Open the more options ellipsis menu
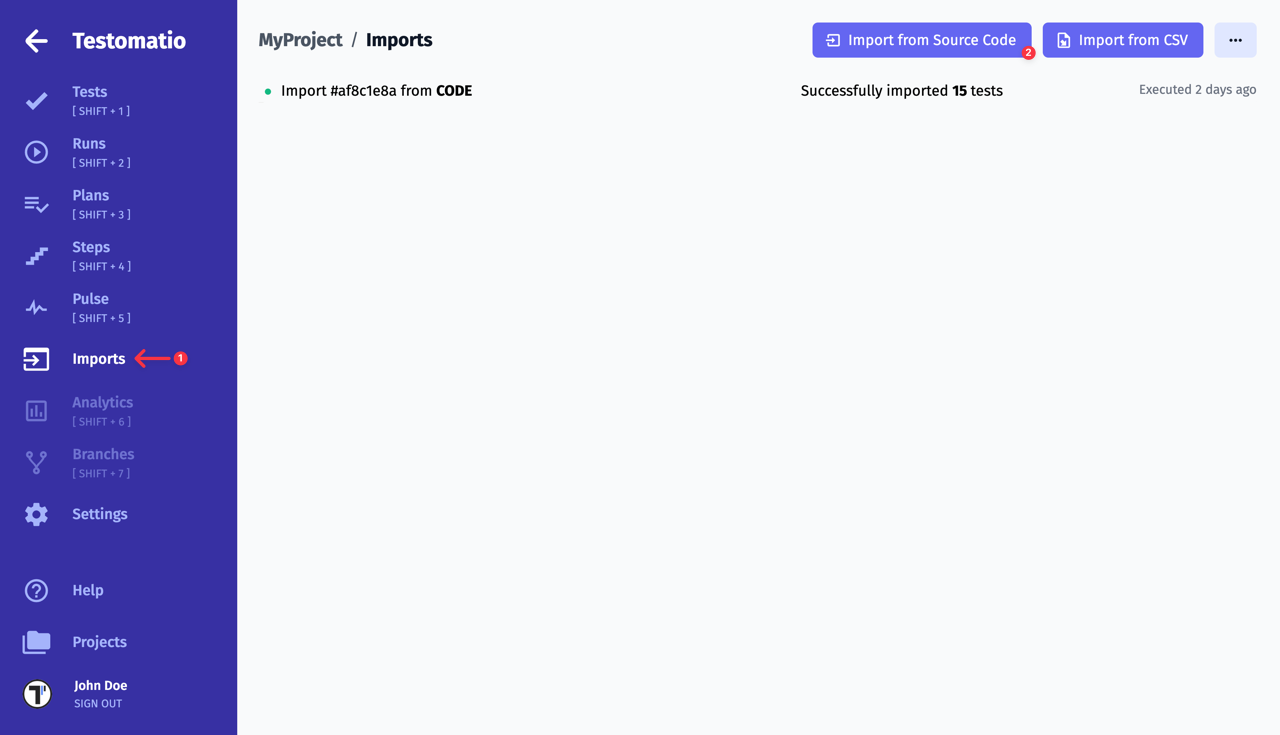1280x735 pixels. [1235, 40]
